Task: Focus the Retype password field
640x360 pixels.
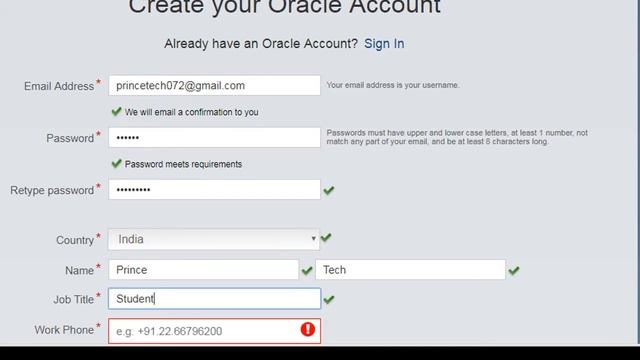Action: (214, 190)
